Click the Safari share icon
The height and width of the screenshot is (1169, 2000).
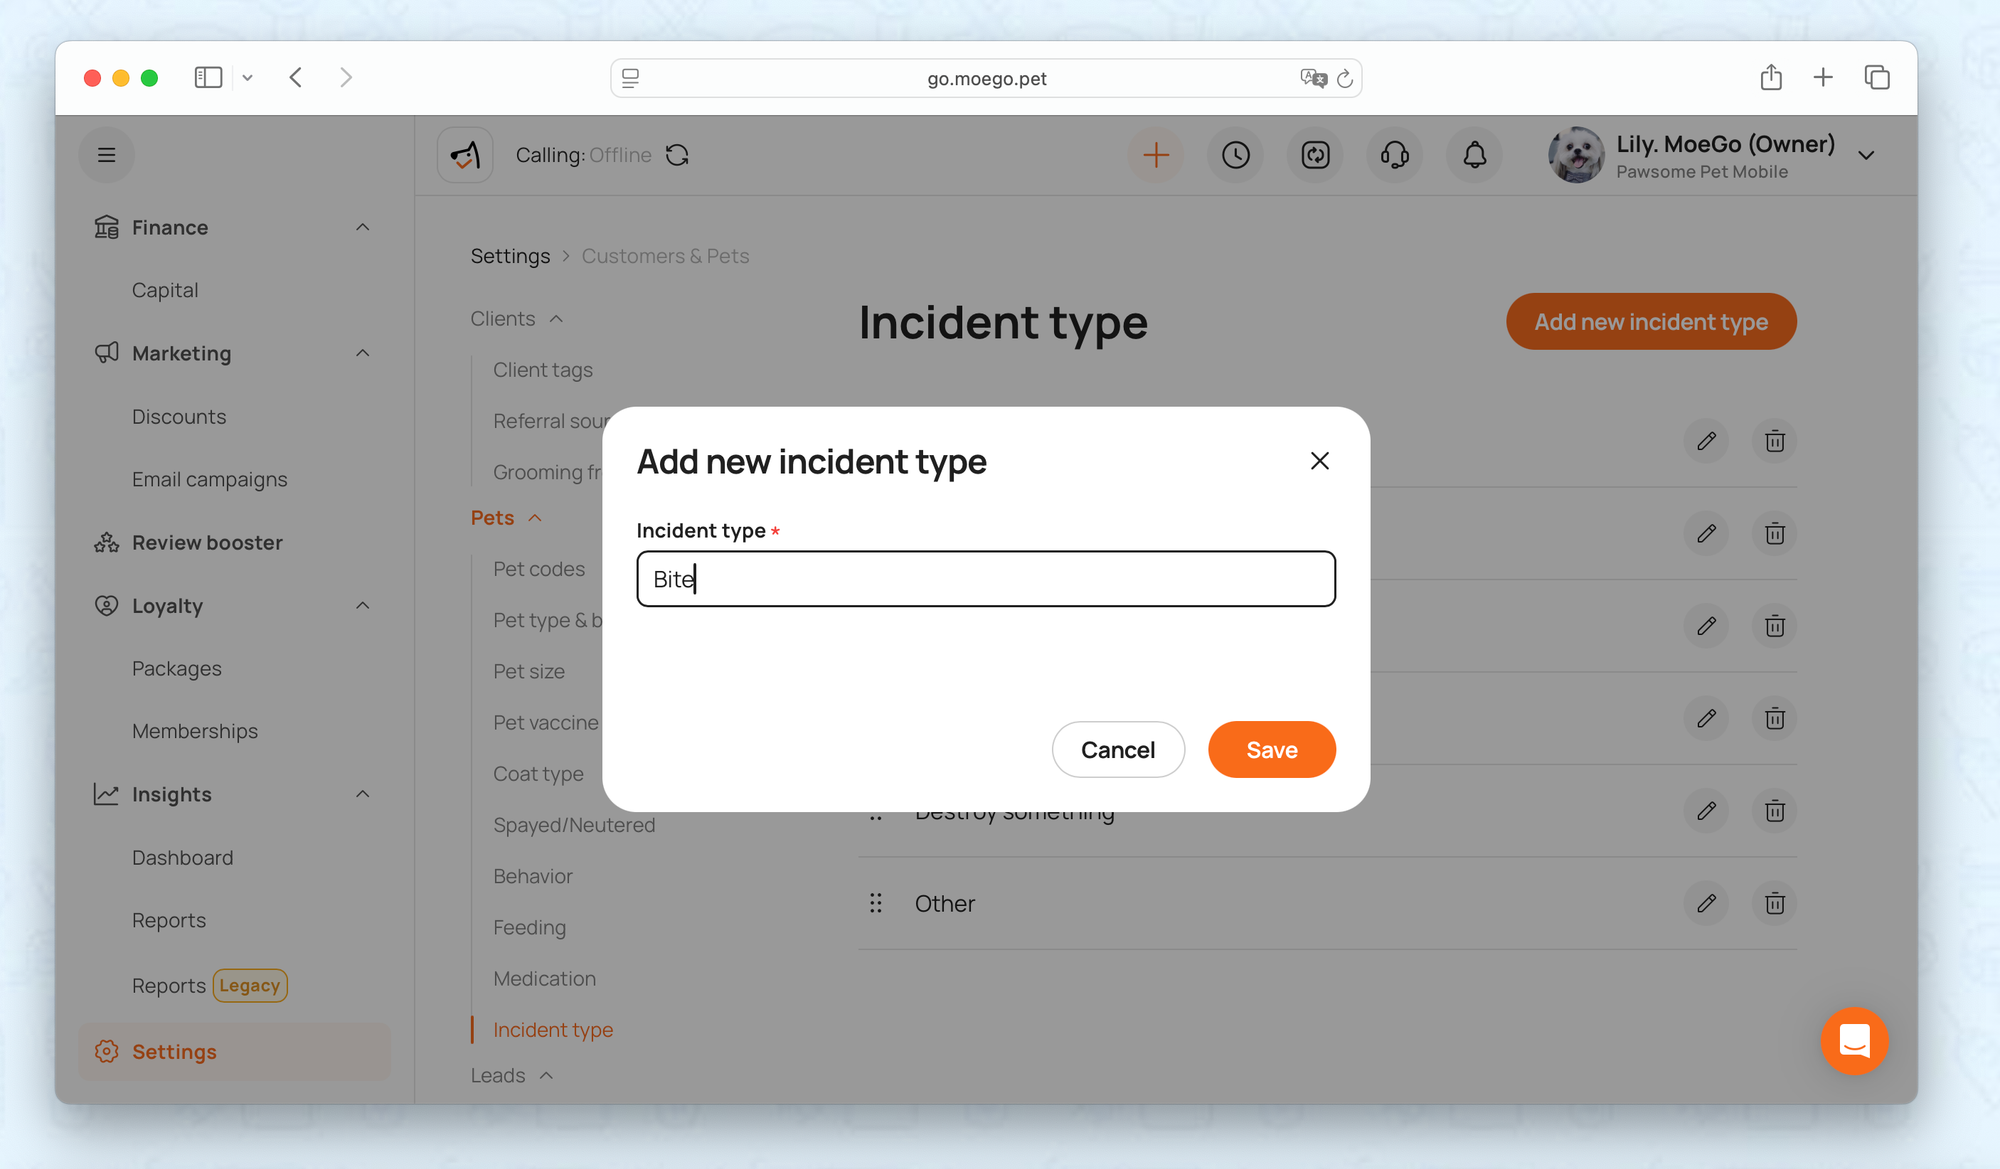tap(1770, 78)
